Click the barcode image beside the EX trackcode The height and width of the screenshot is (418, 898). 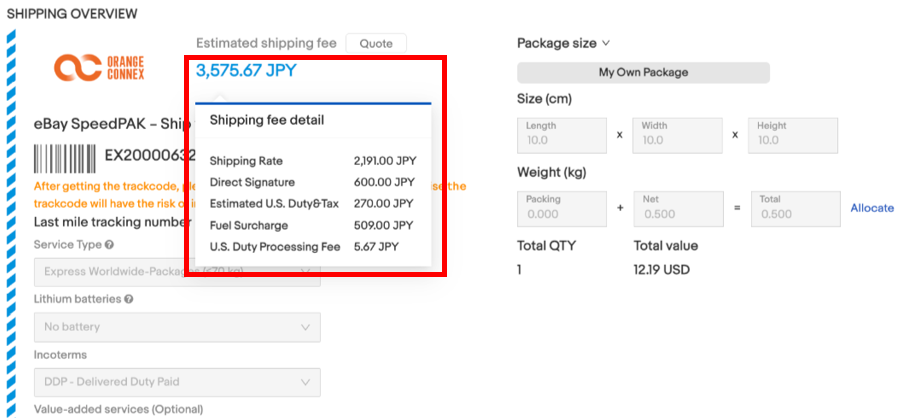(x=65, y=159)
